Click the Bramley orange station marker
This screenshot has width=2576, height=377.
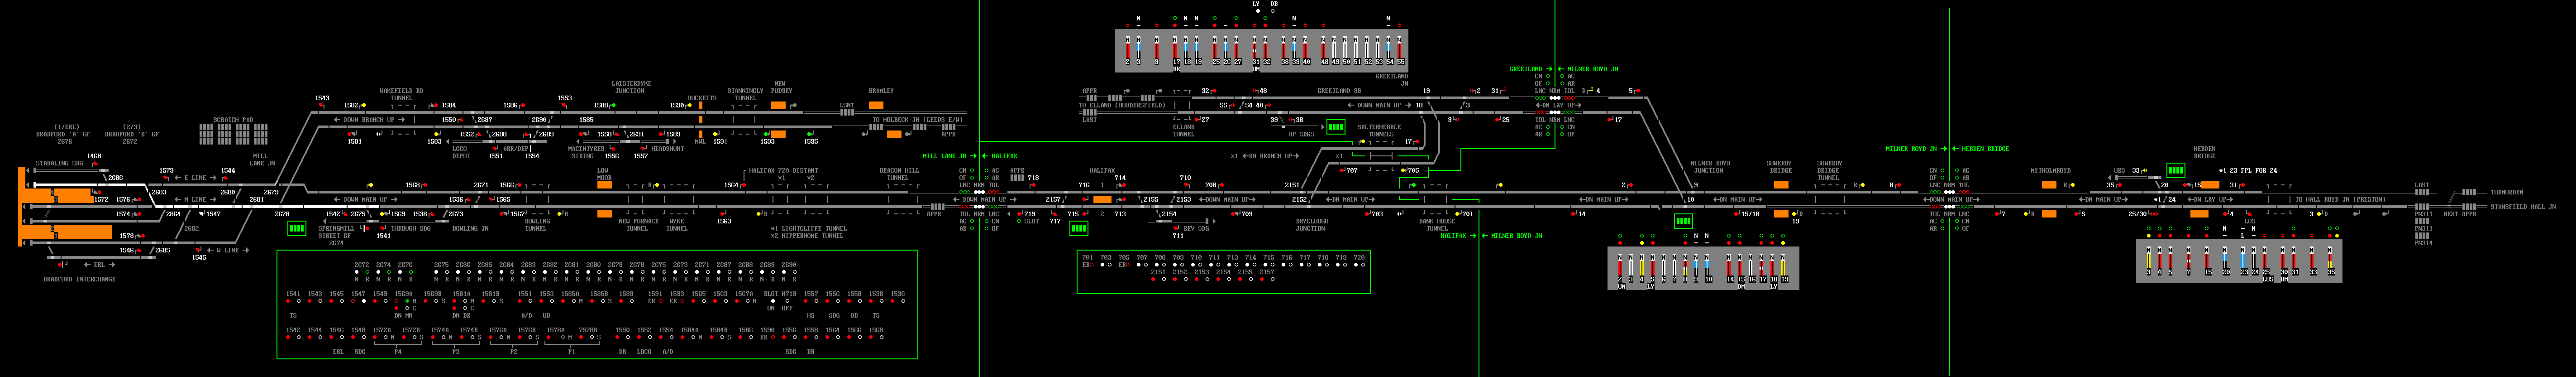(876, 105)
